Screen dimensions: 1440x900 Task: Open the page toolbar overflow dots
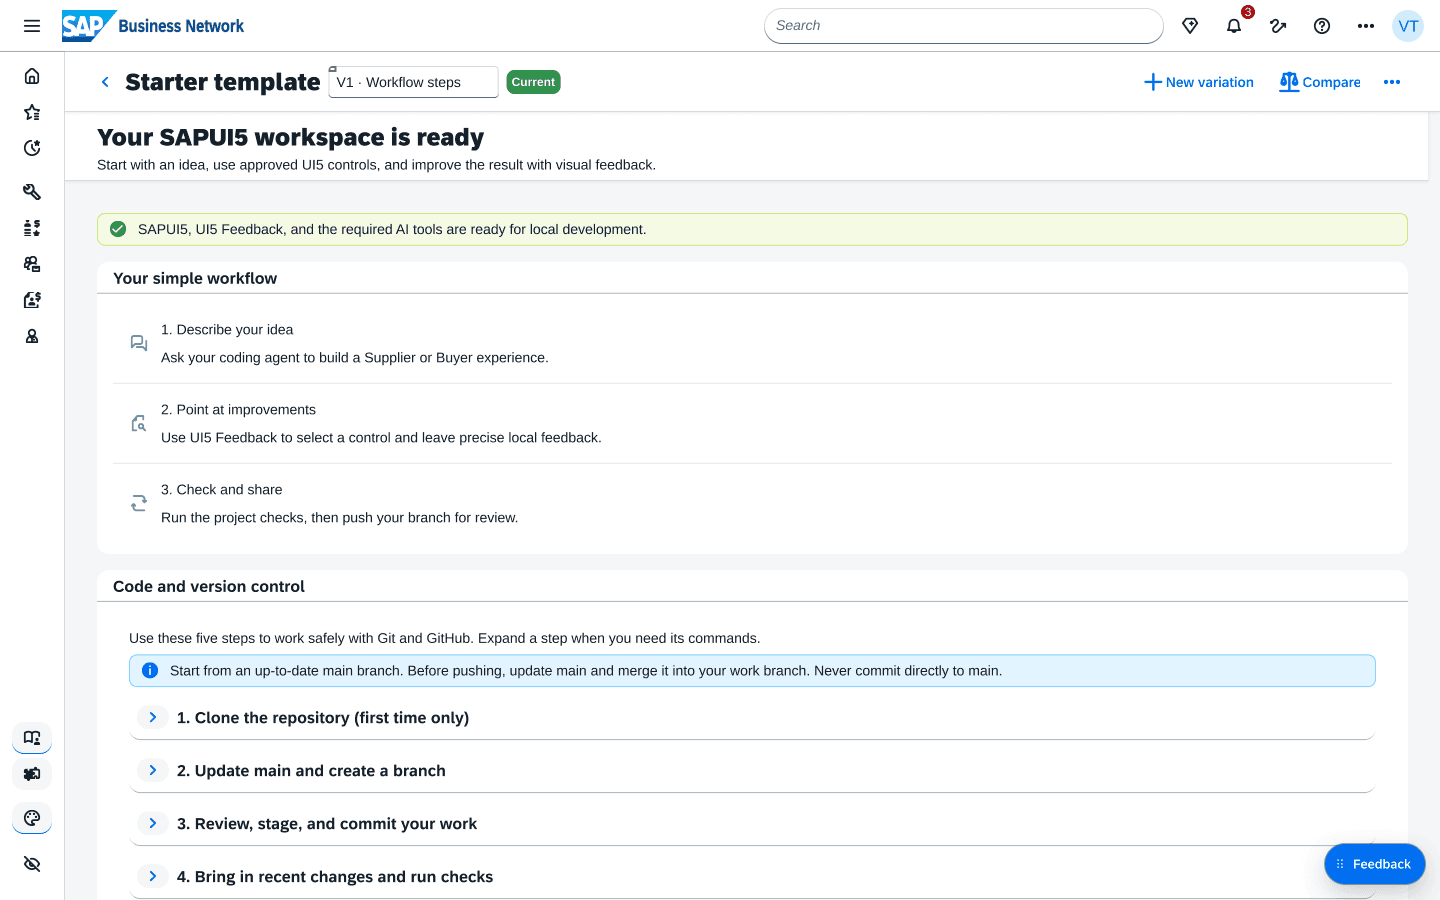pyautogui.click(x=1392, y=82)
